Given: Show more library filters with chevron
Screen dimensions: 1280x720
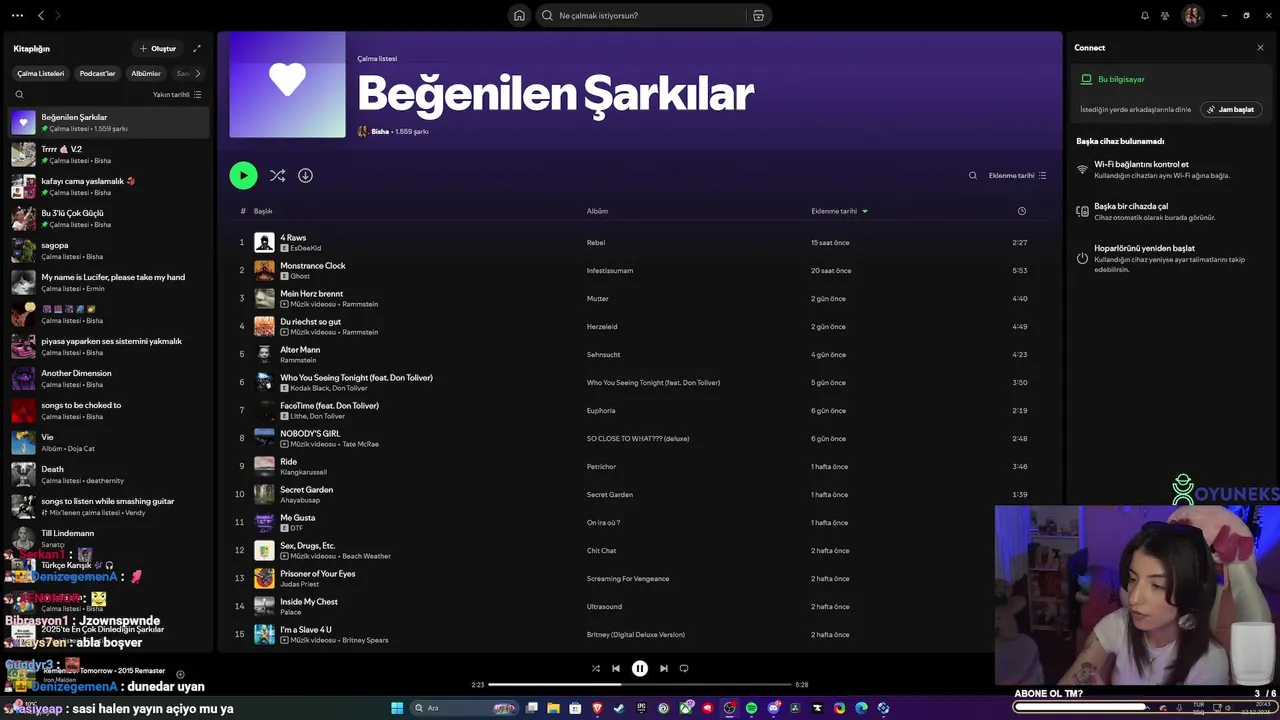Looking at the screenshot, I should pyautogui.click(x=197, y=73).
